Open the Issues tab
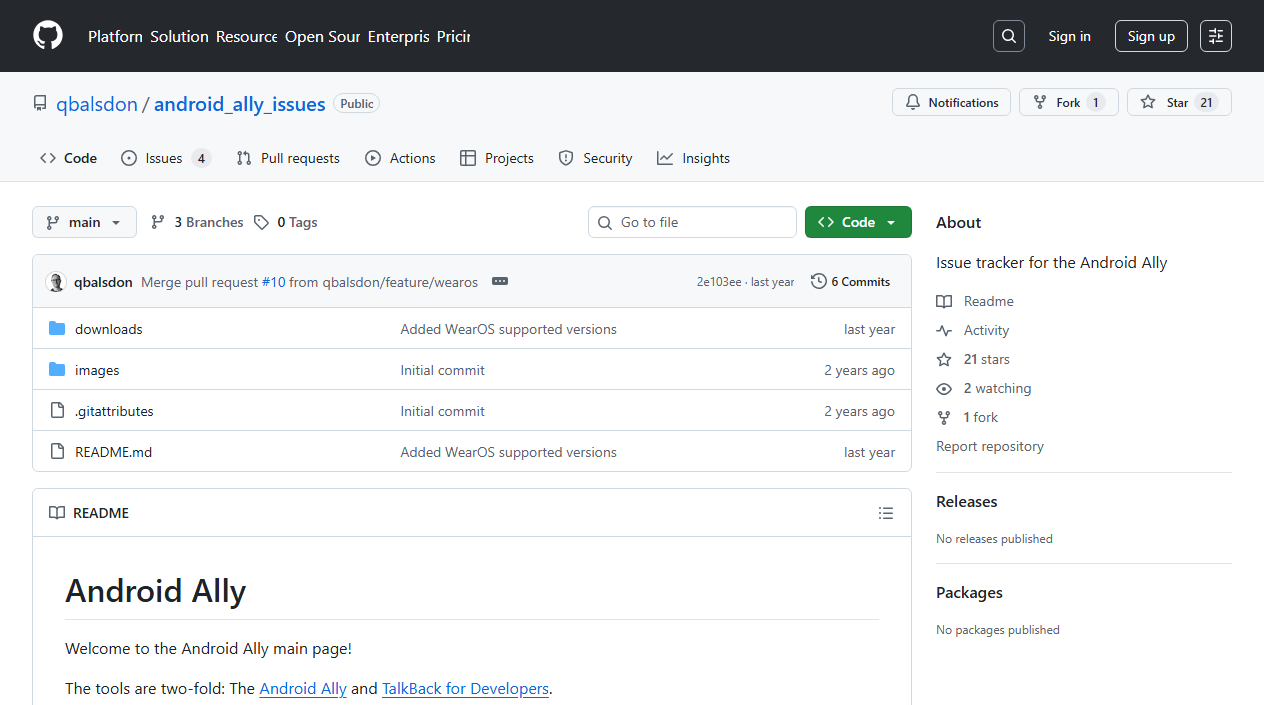The height and width of the screenshot is (705, 1264). (166, 158)
